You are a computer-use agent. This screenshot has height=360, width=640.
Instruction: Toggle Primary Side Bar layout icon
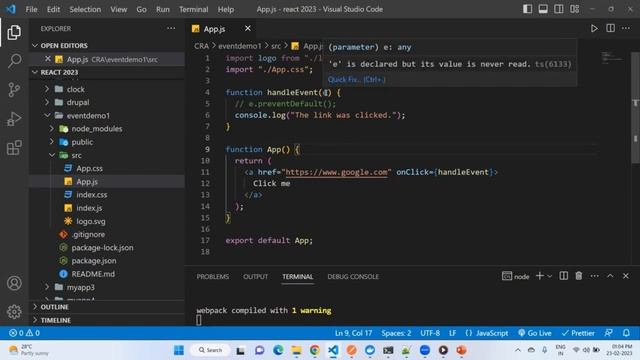[x=527, y=9]
